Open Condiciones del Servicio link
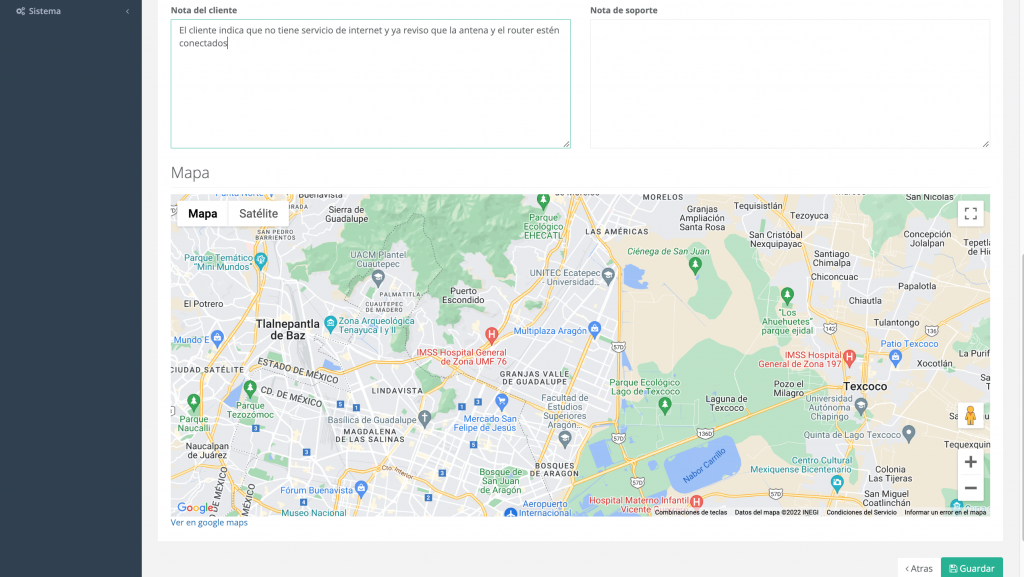Image resolution: width=1024 pixels, height=577 pixels. point(861,512)
